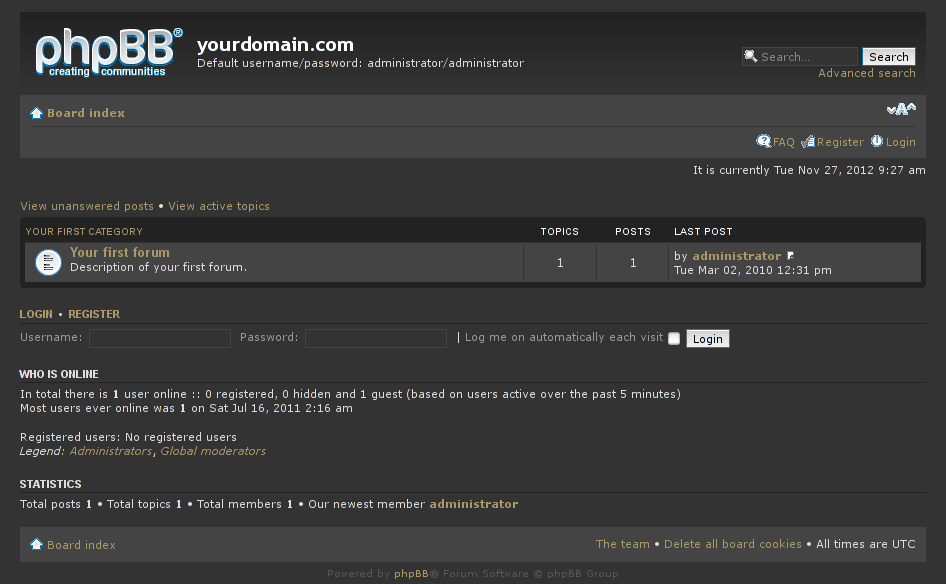Click the Login submit button

pos(707,338)
